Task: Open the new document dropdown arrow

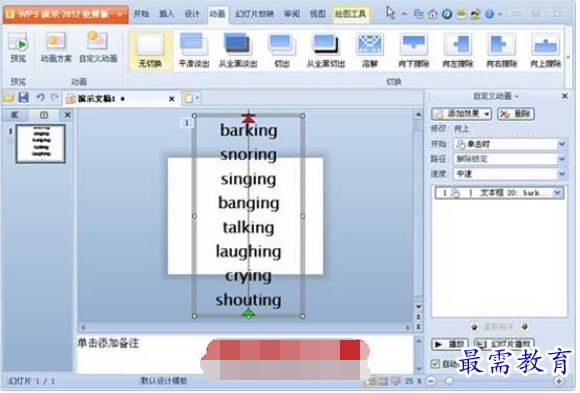Action: point(198,98)
